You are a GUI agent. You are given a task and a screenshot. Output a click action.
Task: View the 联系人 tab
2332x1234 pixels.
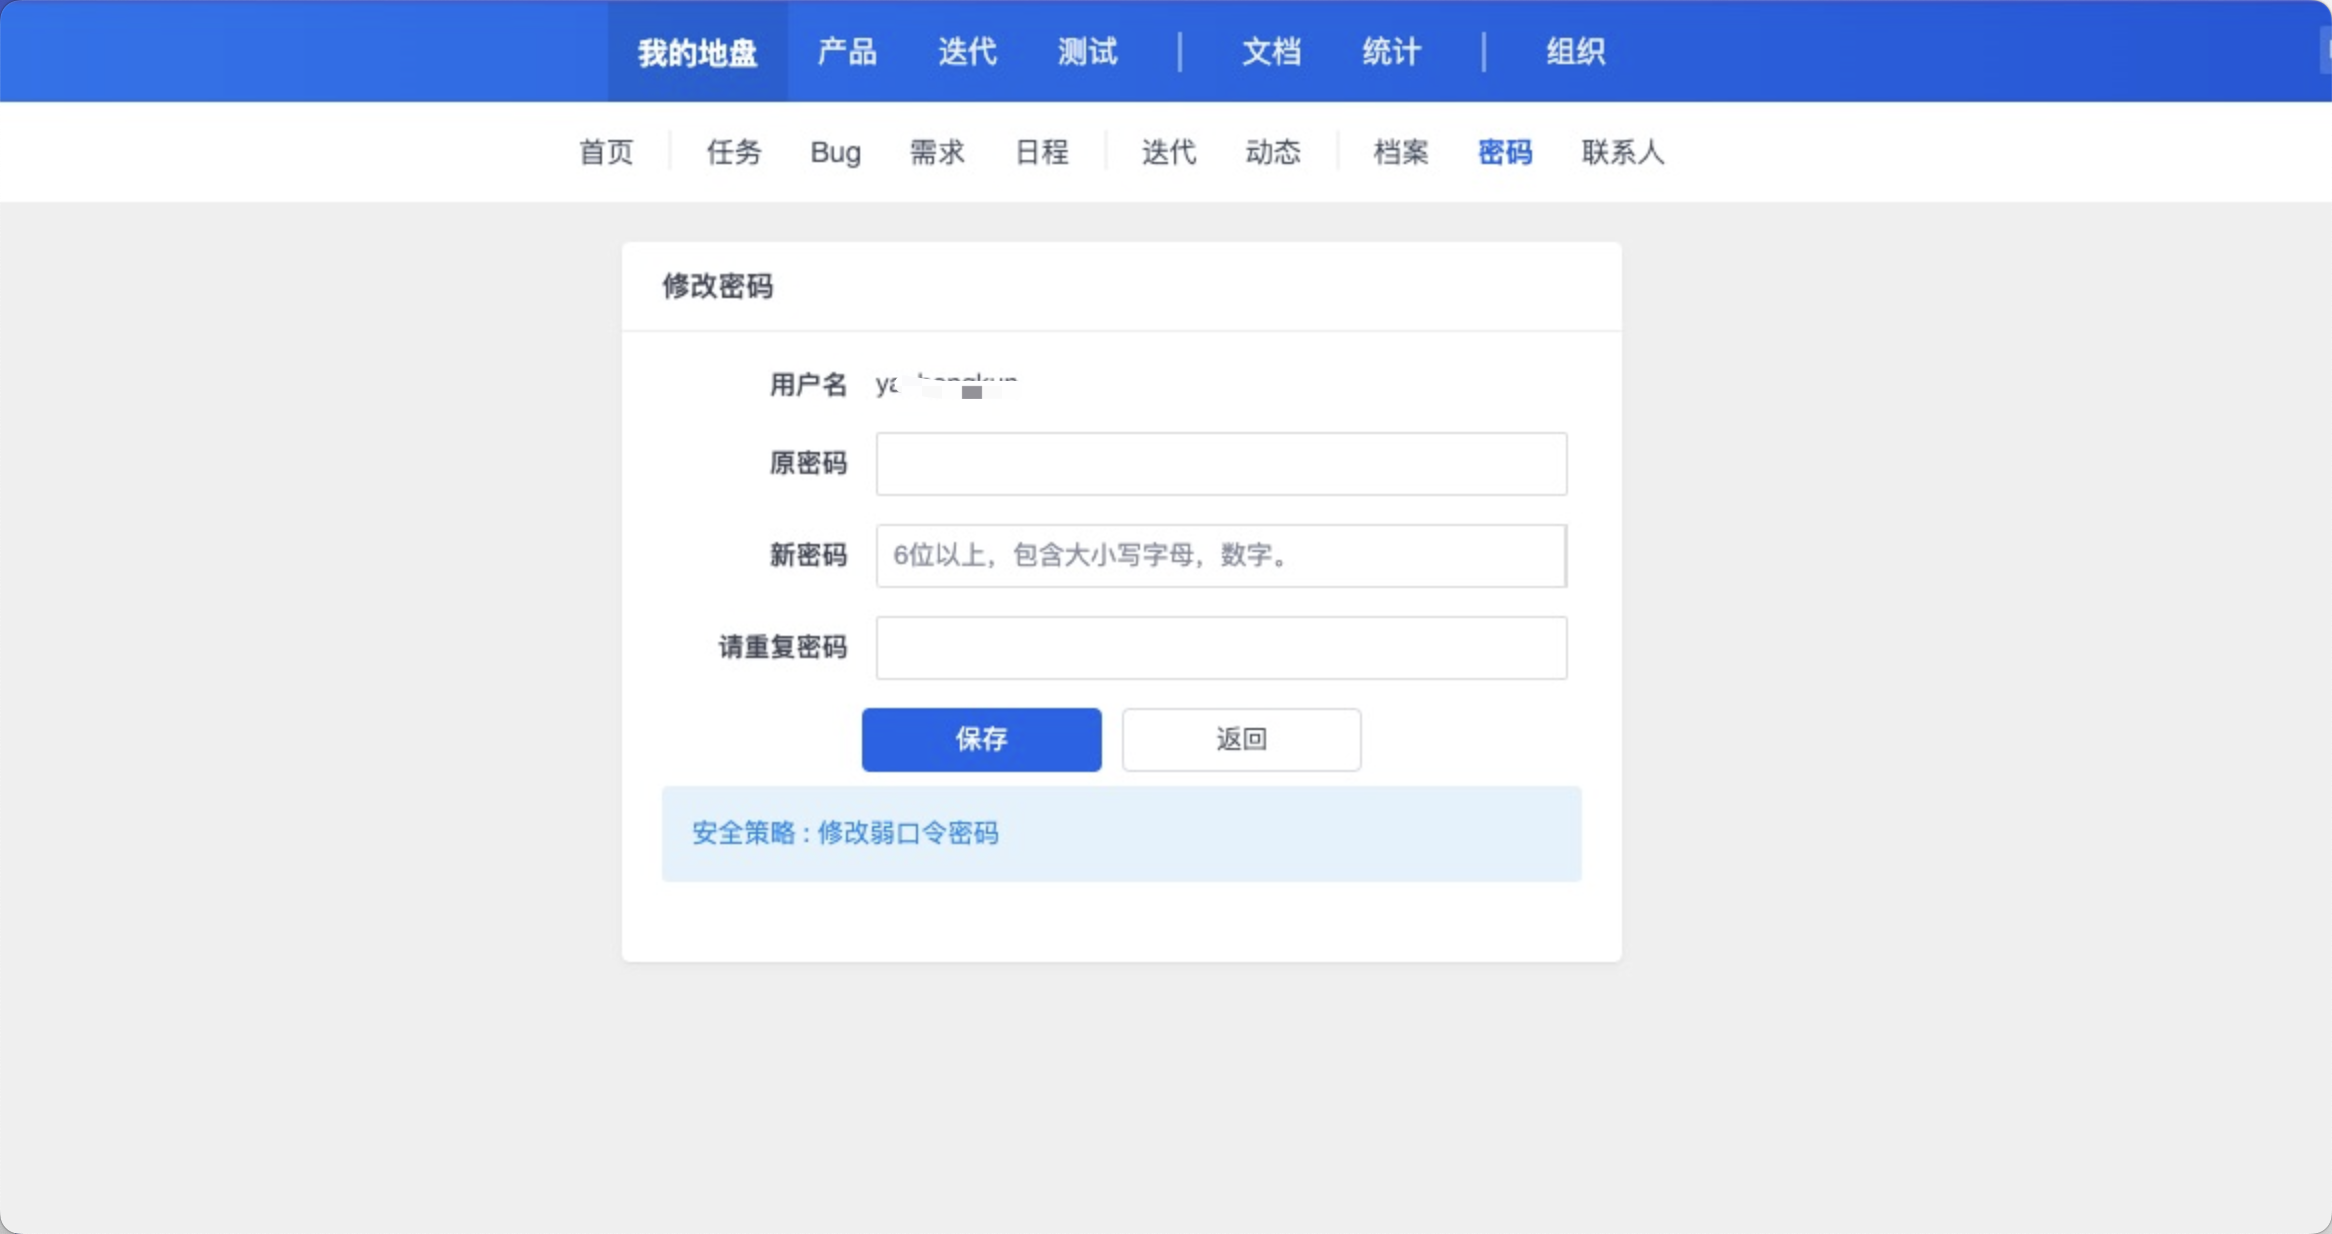[1622, 152]
